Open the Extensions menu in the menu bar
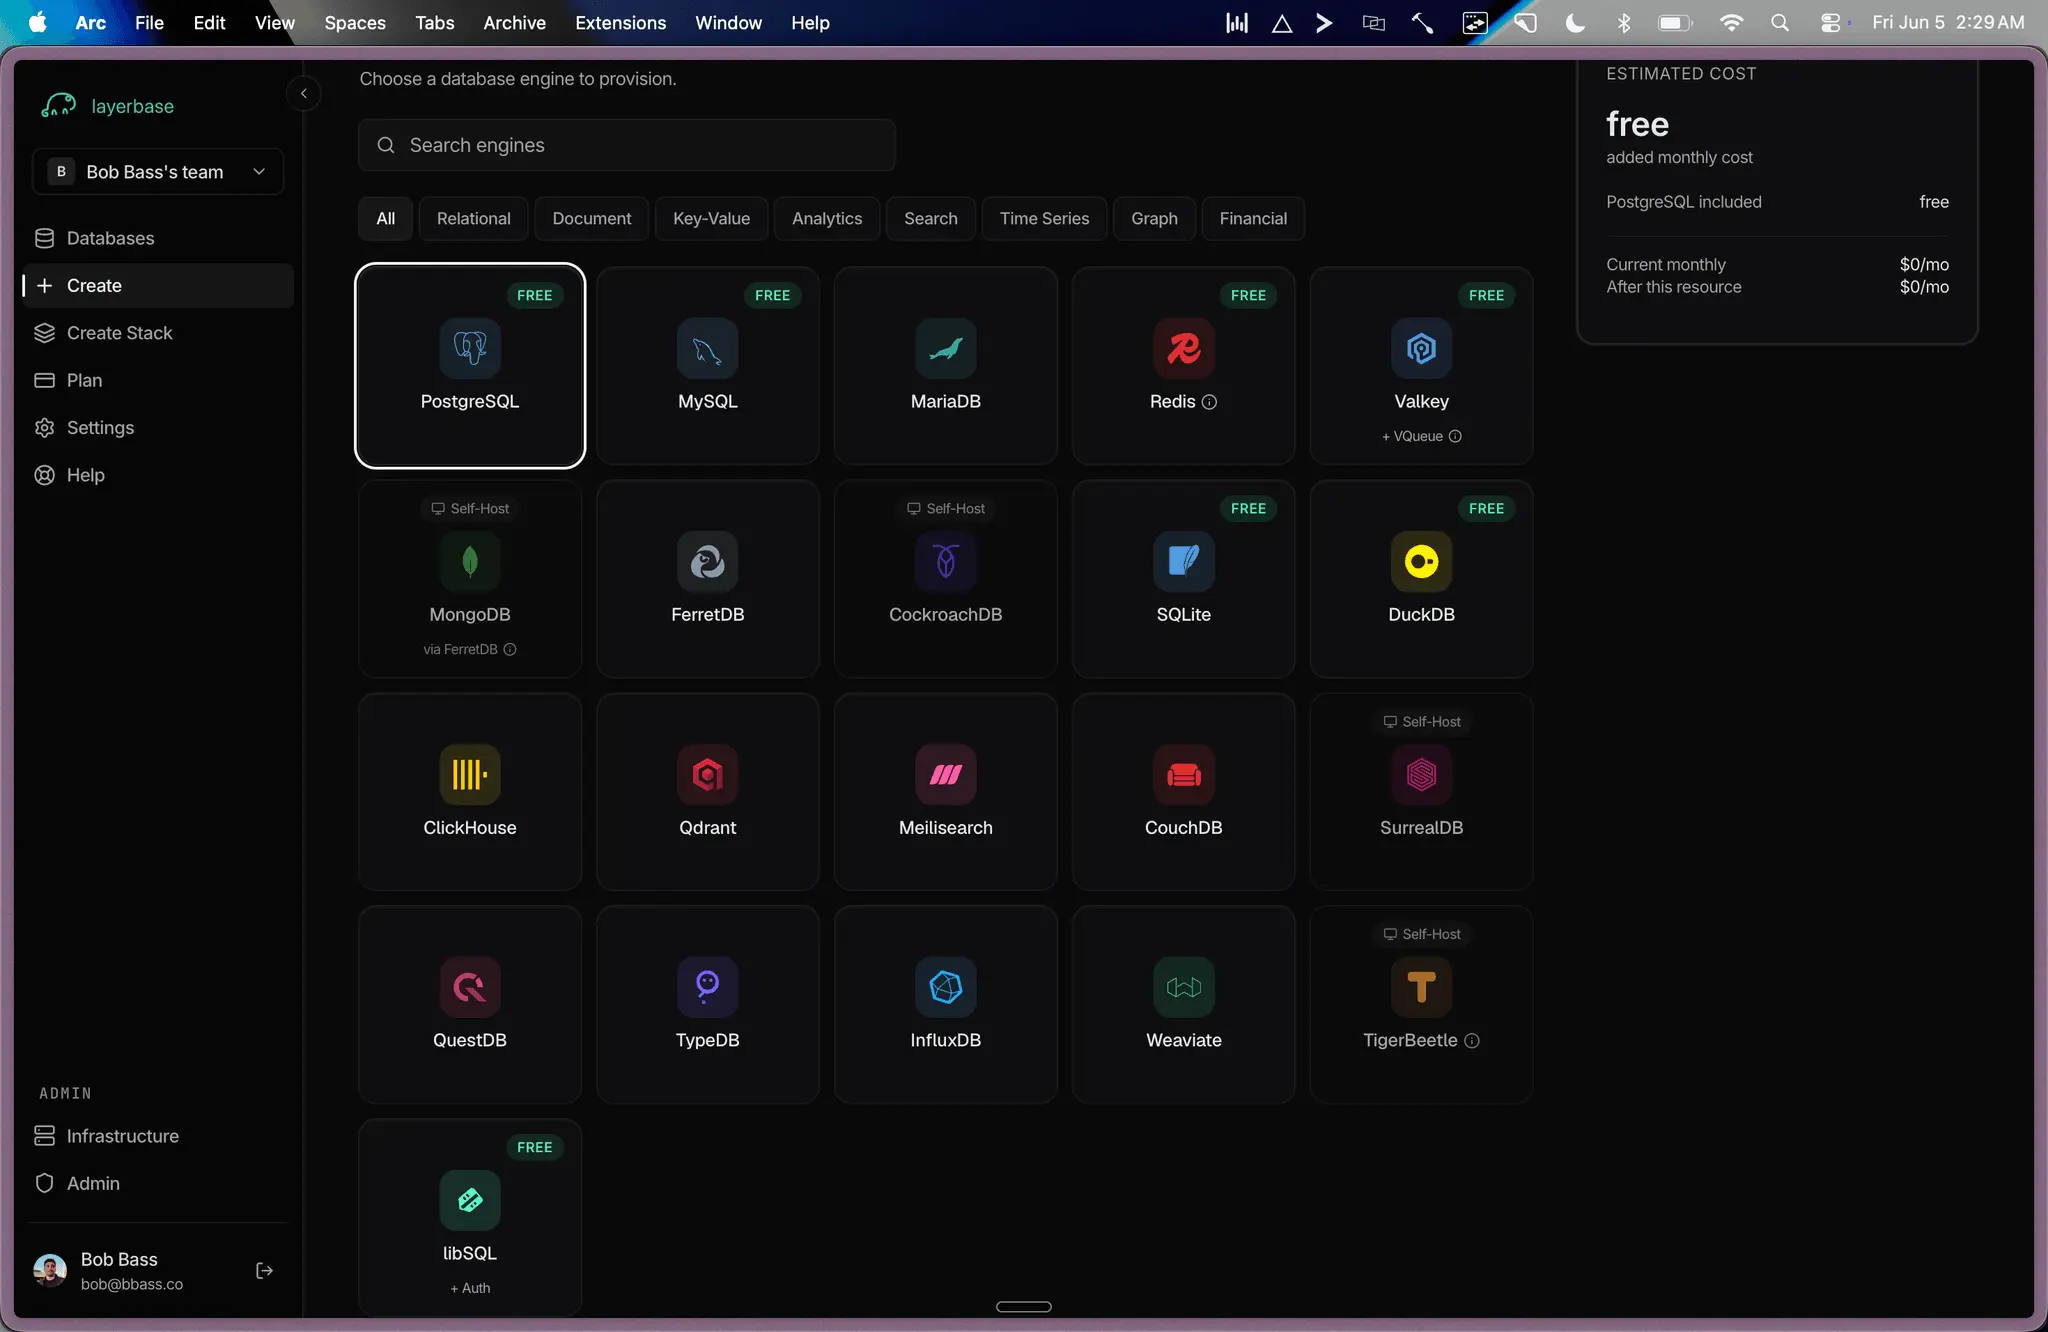 [620, 22]
